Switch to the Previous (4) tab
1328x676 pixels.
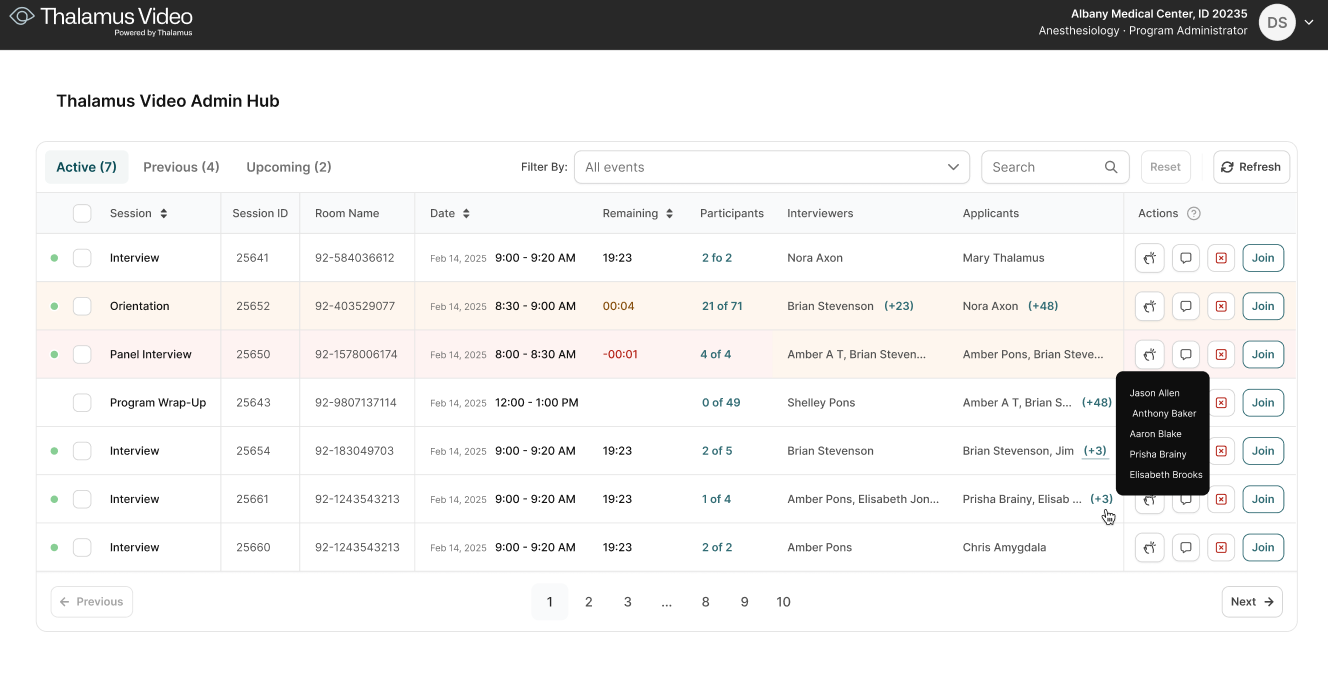tap(181, 166)
